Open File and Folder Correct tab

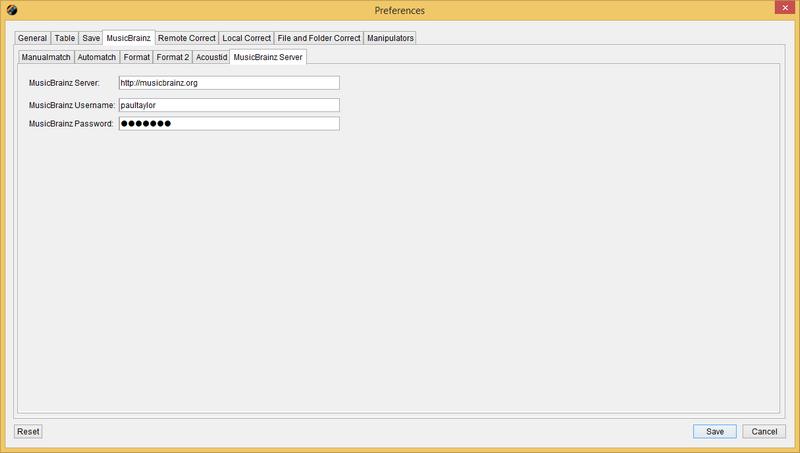[x=319, y=38]
